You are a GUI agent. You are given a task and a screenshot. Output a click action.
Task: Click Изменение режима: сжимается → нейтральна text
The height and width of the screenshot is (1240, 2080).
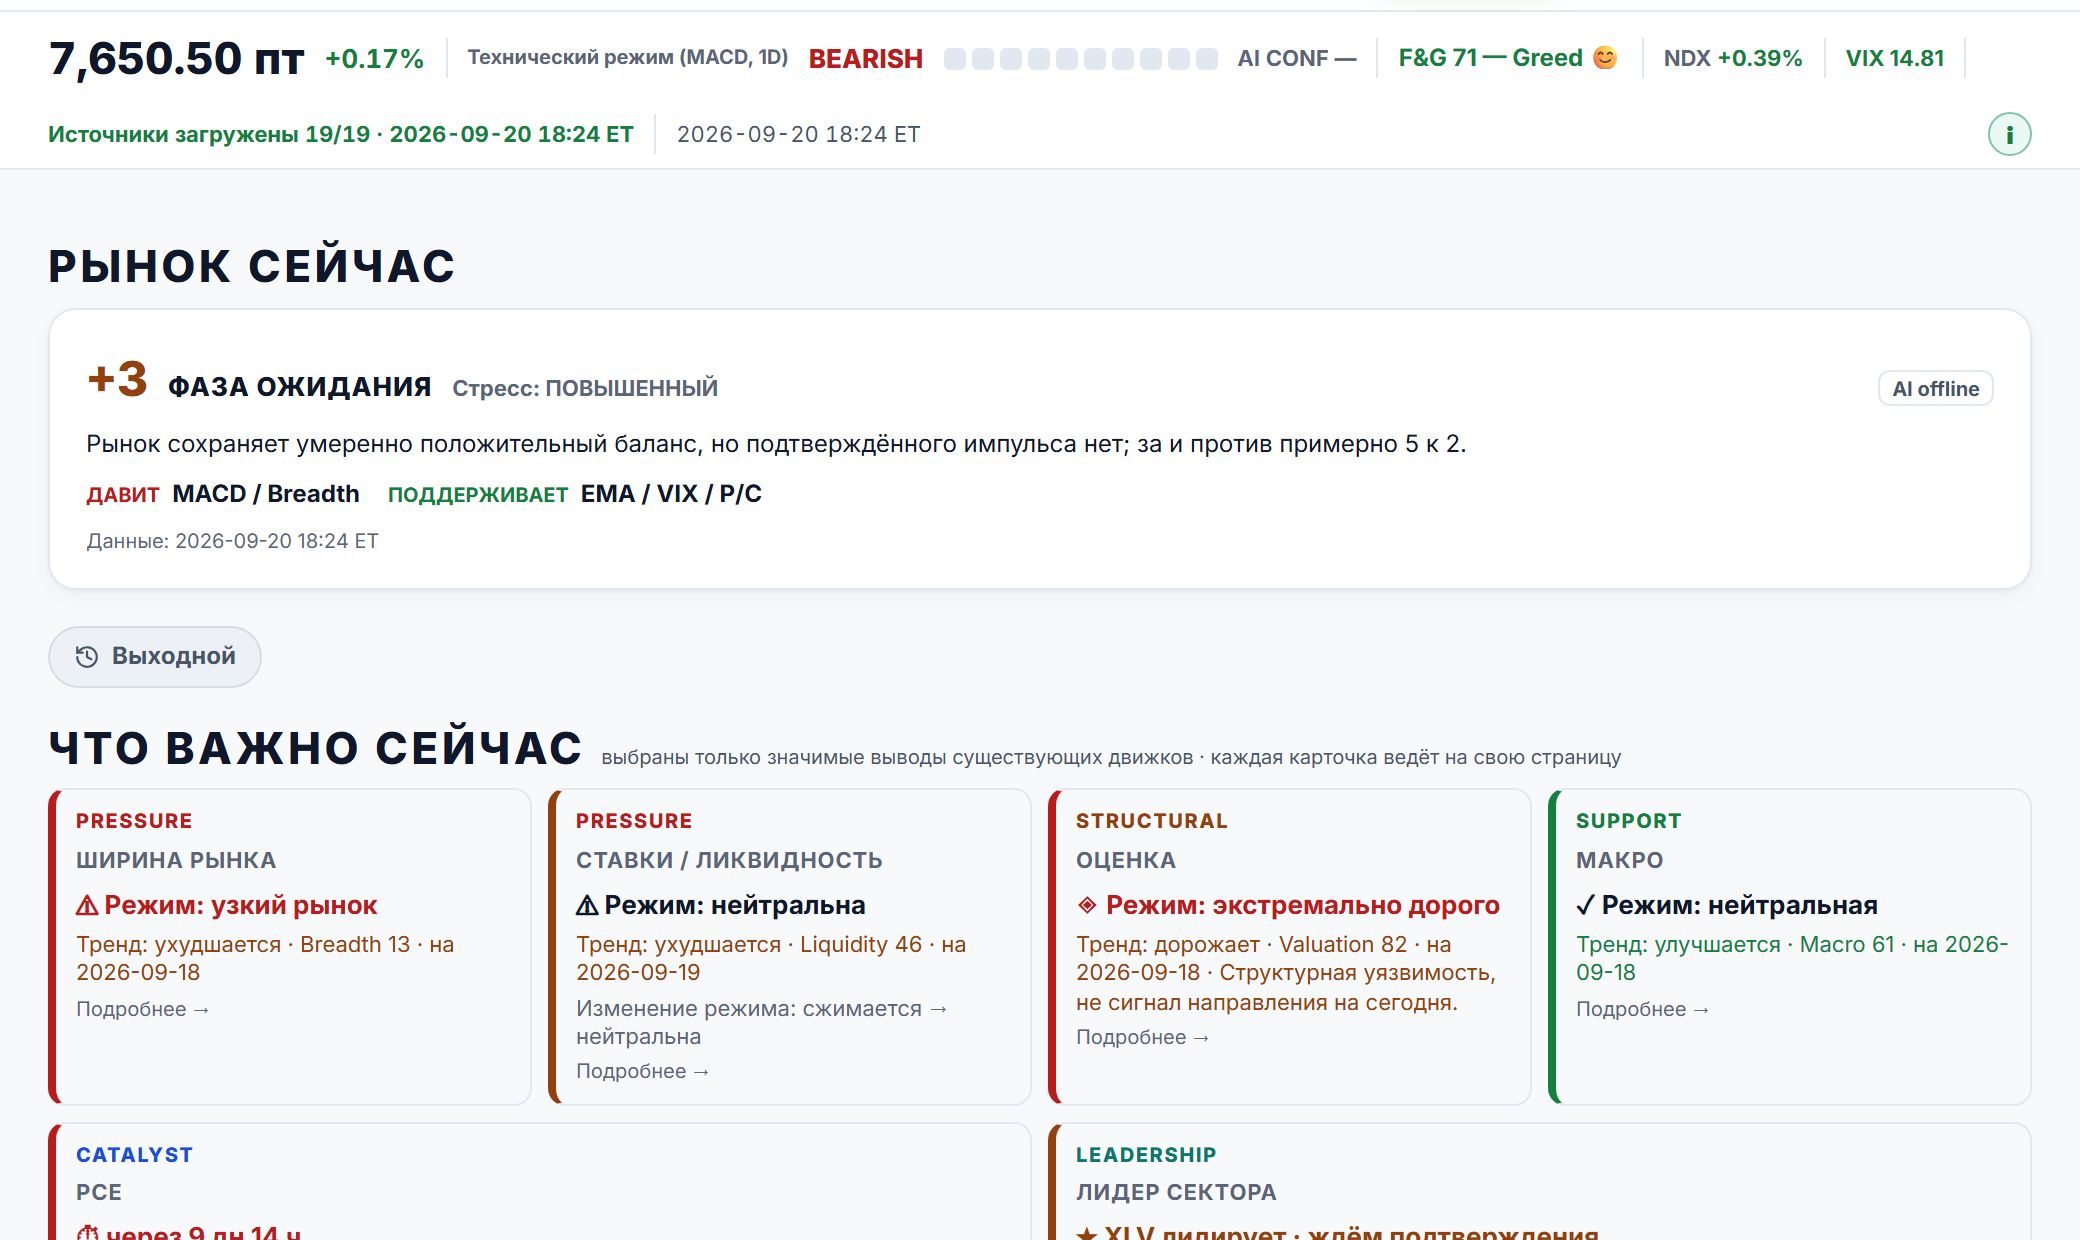[x=762, y=1022]
